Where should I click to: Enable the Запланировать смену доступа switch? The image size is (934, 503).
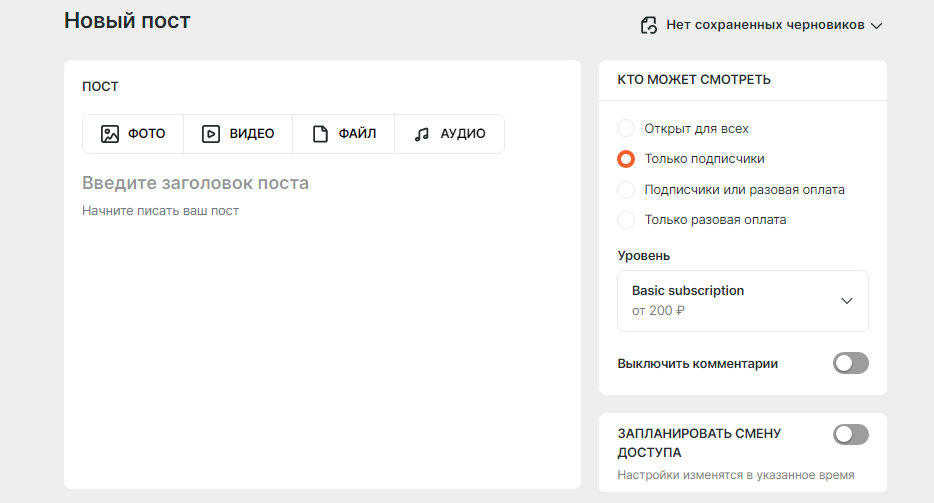pos(851,434)
